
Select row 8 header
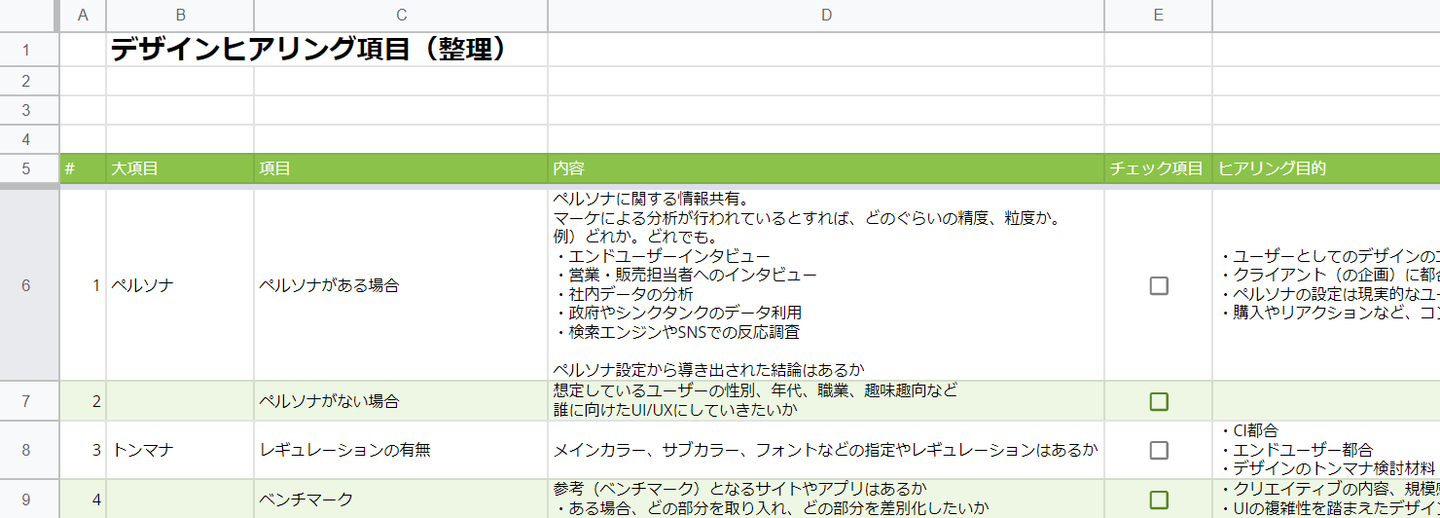pyautogui.click(x=29, y=450)
